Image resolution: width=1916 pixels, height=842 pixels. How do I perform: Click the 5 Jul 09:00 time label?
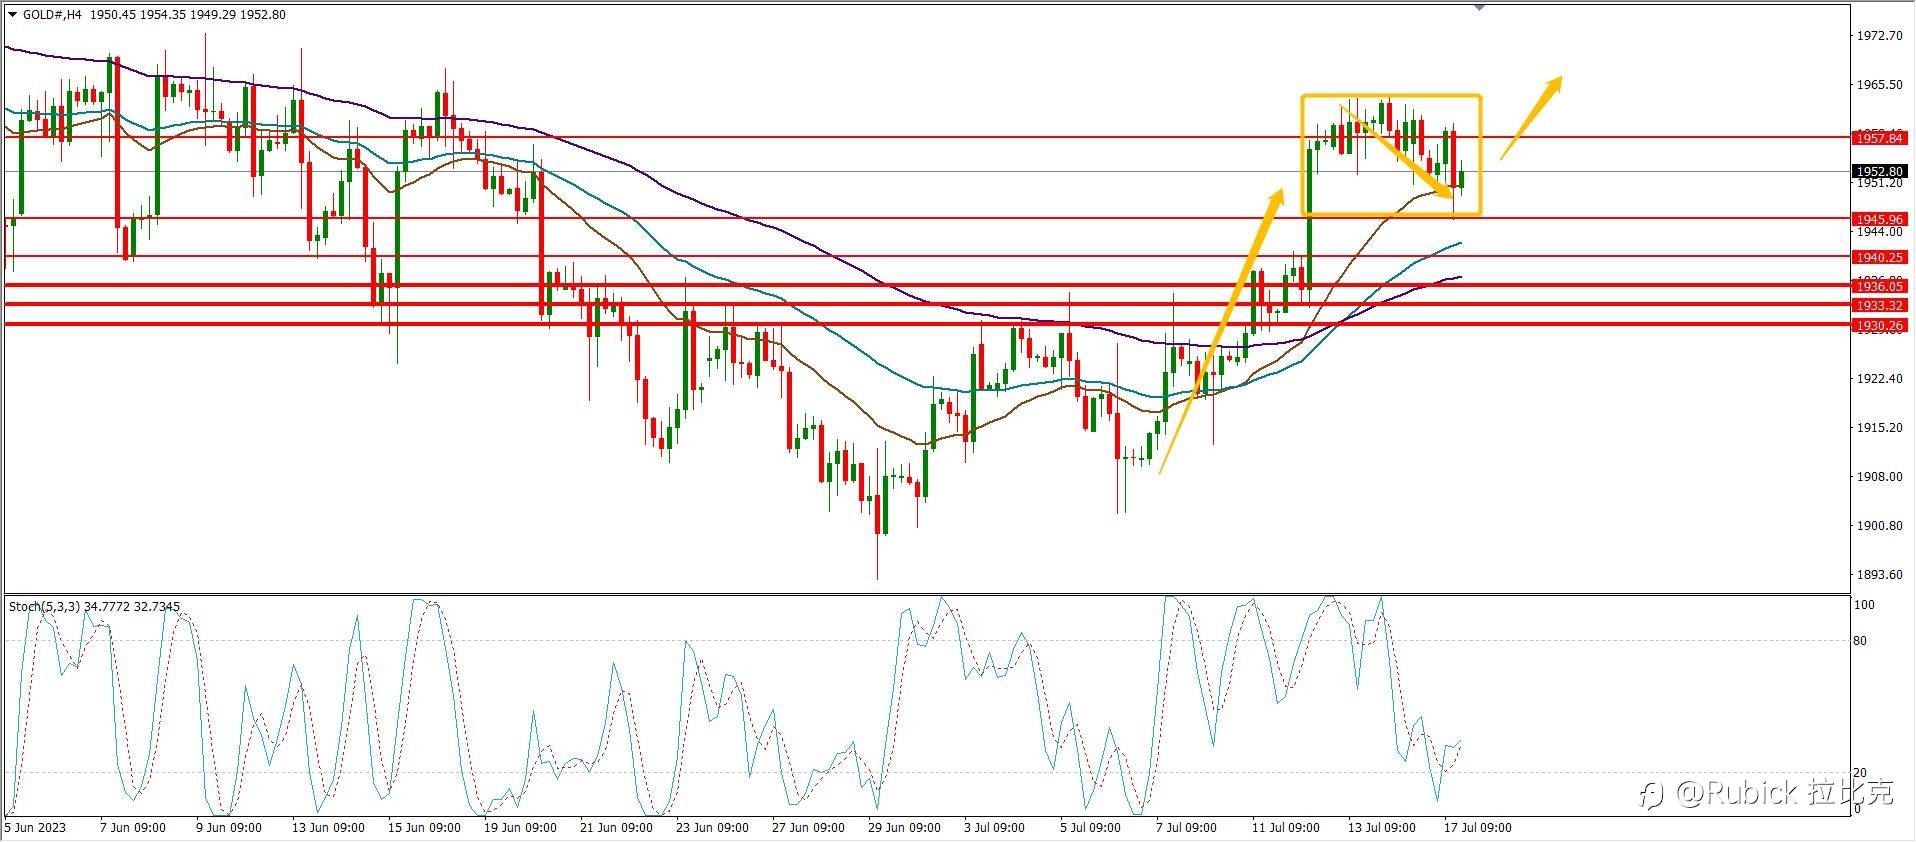click(1090, 828)
